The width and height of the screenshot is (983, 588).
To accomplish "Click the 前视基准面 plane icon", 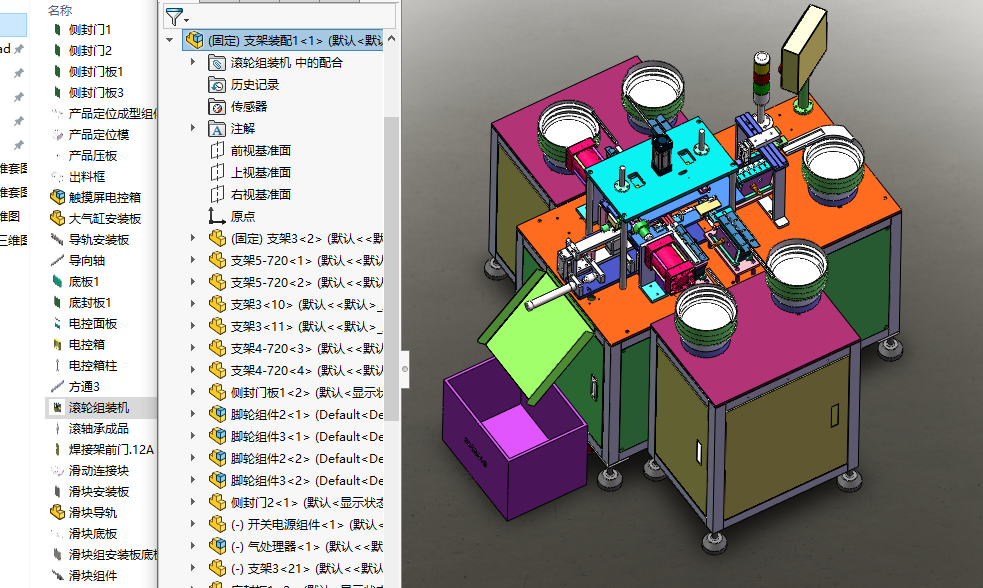I will click(x=217, y=150).
